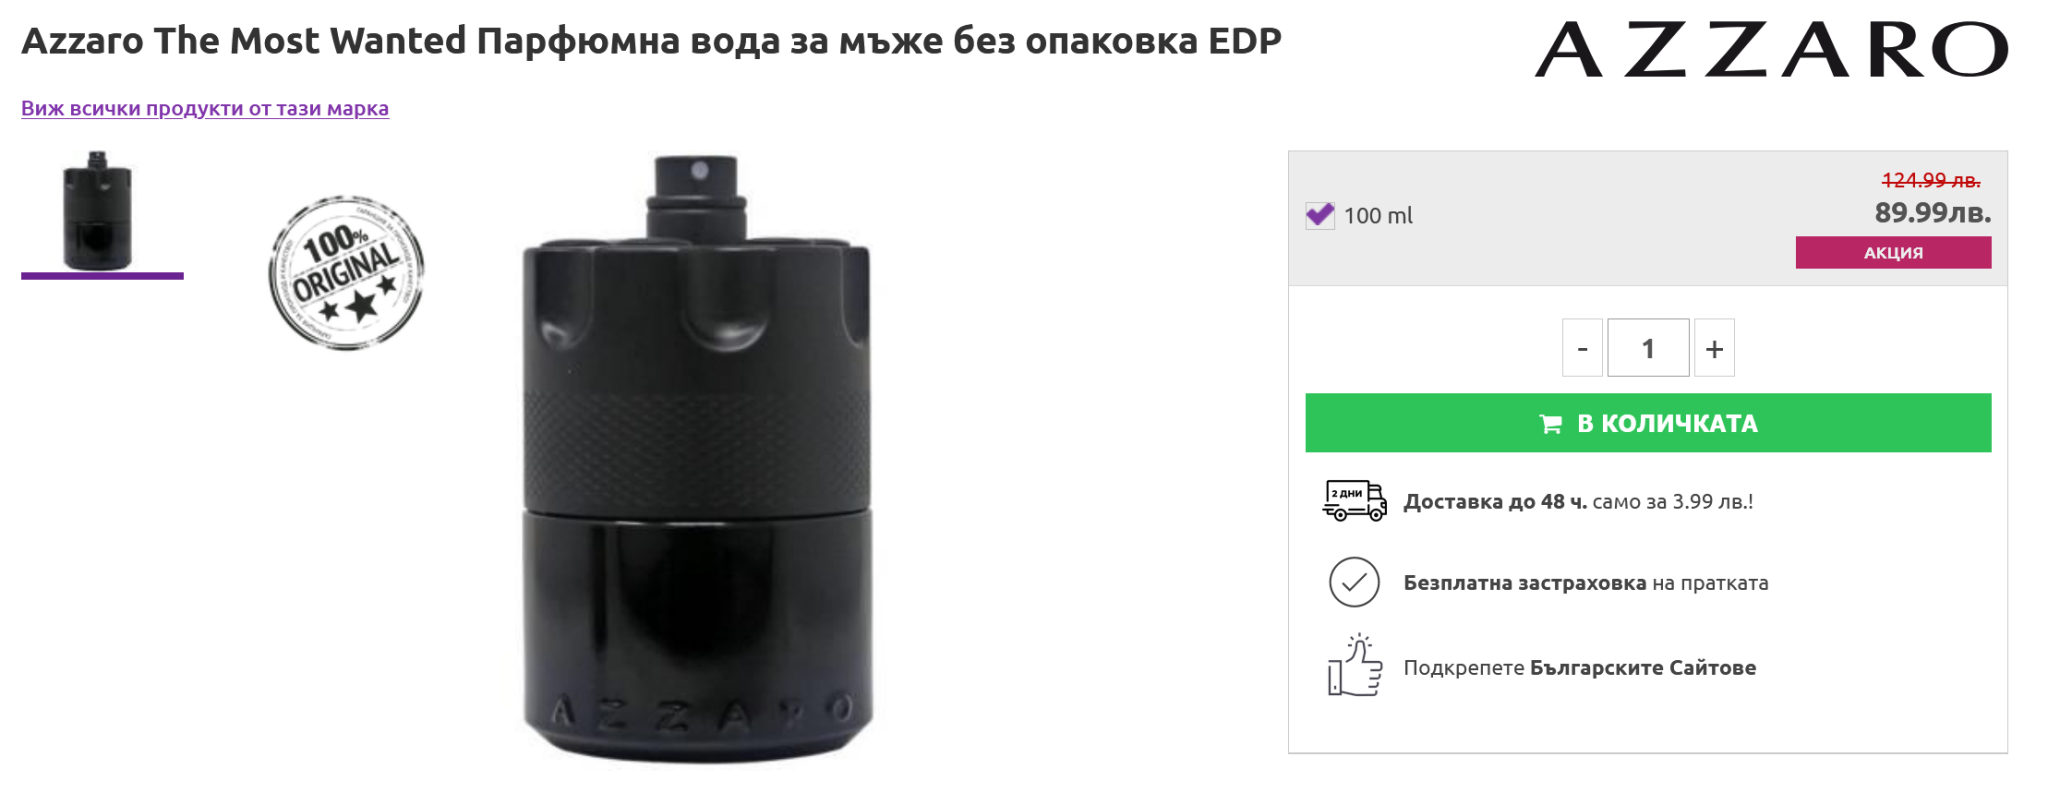Screen dimensions: 2048x793
Task: Click the delivery truck icon
Action: pos(1354,500)
